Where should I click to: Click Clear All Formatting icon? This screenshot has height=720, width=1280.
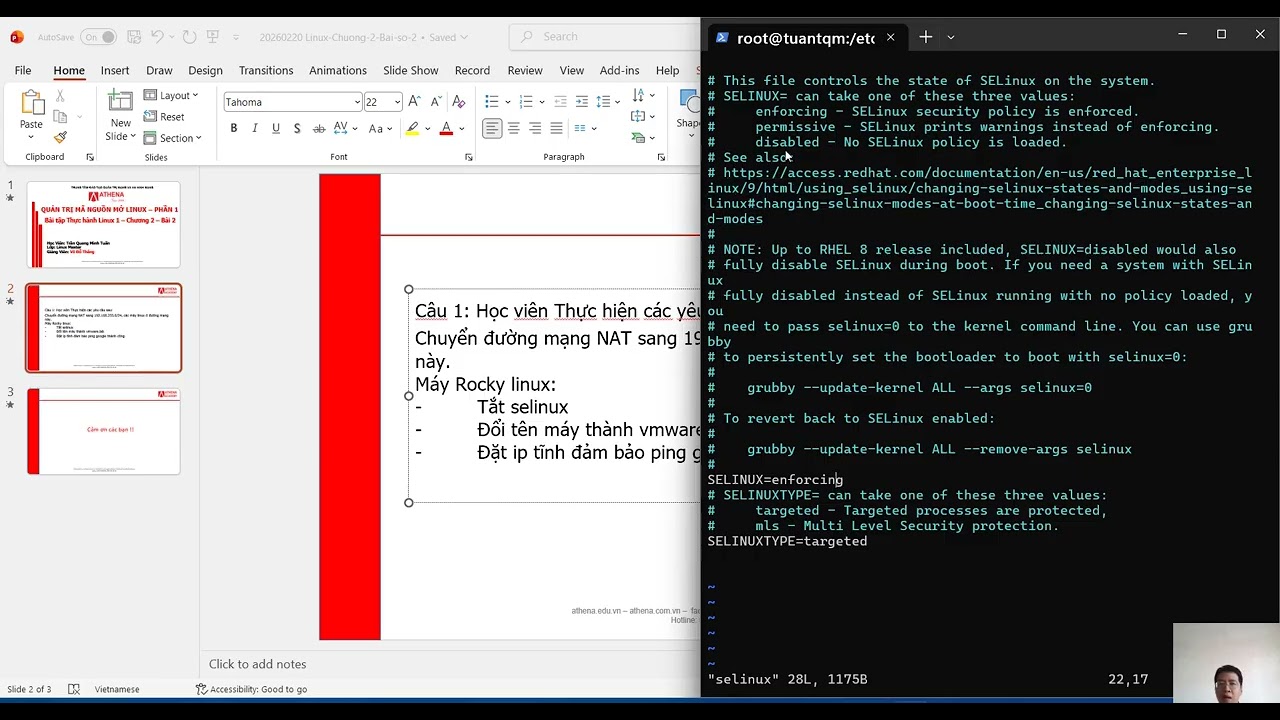tap(459, 102)
